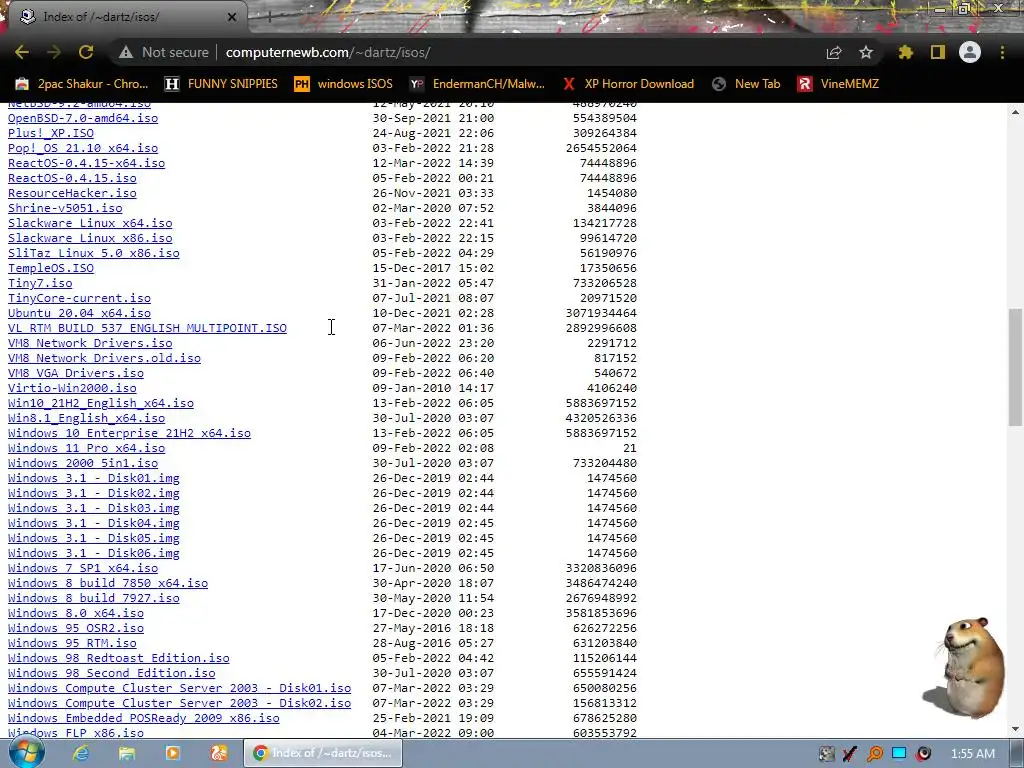
Task: Download Win10_21H2_English_x64.iso
Action: coord(101,404)
